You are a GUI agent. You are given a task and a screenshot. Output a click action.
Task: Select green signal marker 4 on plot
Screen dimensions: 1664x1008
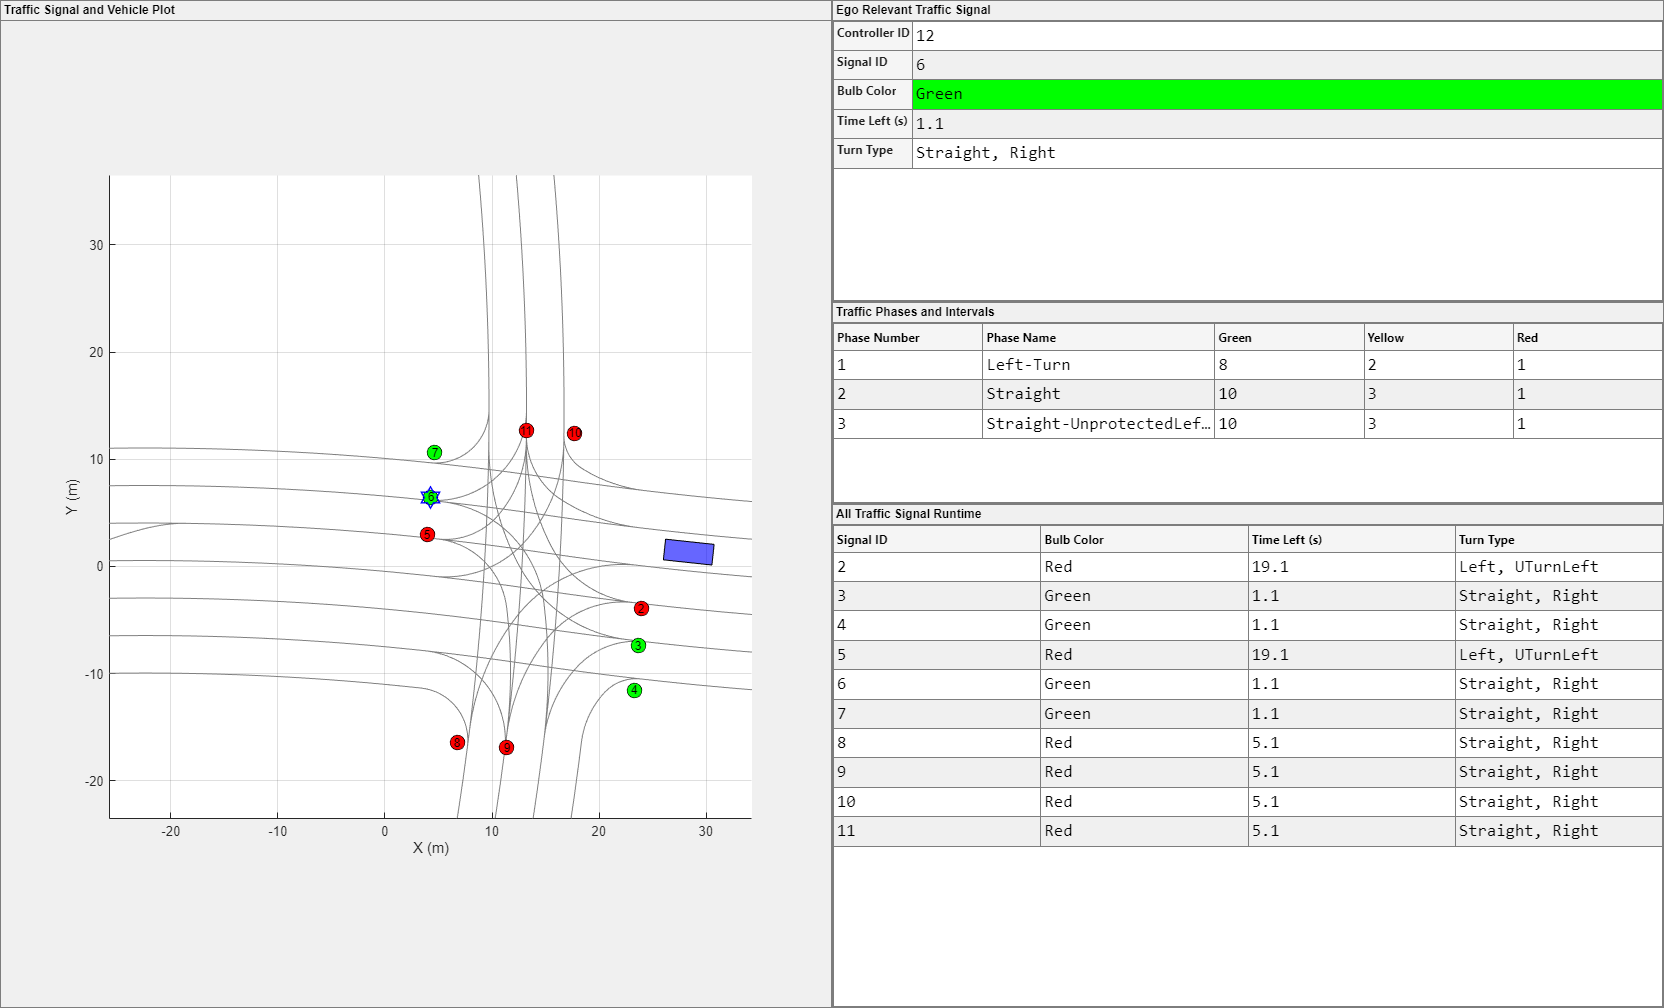634,690
